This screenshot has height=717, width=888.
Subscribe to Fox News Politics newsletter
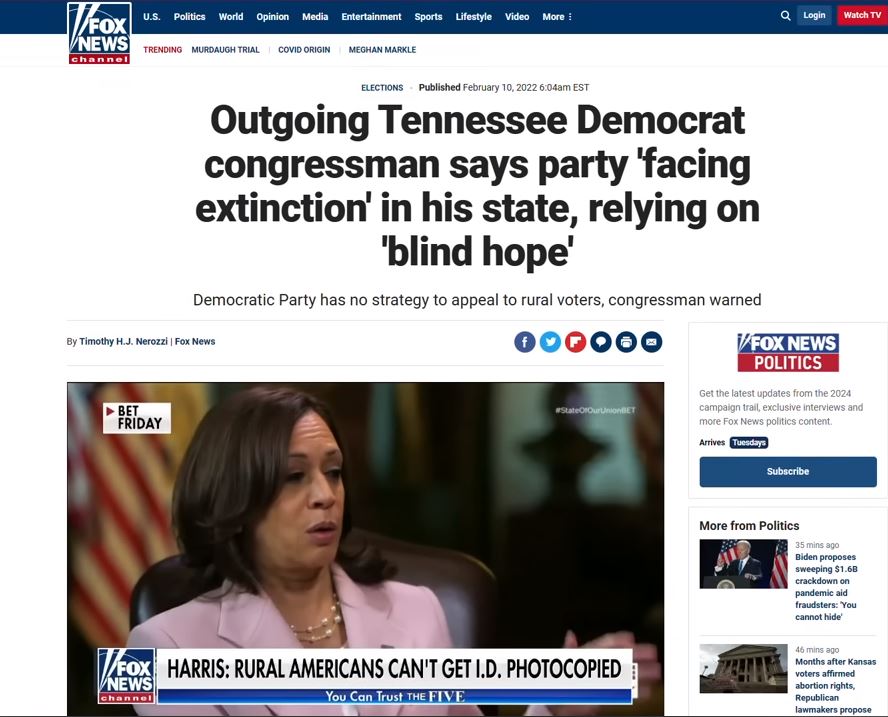click(788, 472)
